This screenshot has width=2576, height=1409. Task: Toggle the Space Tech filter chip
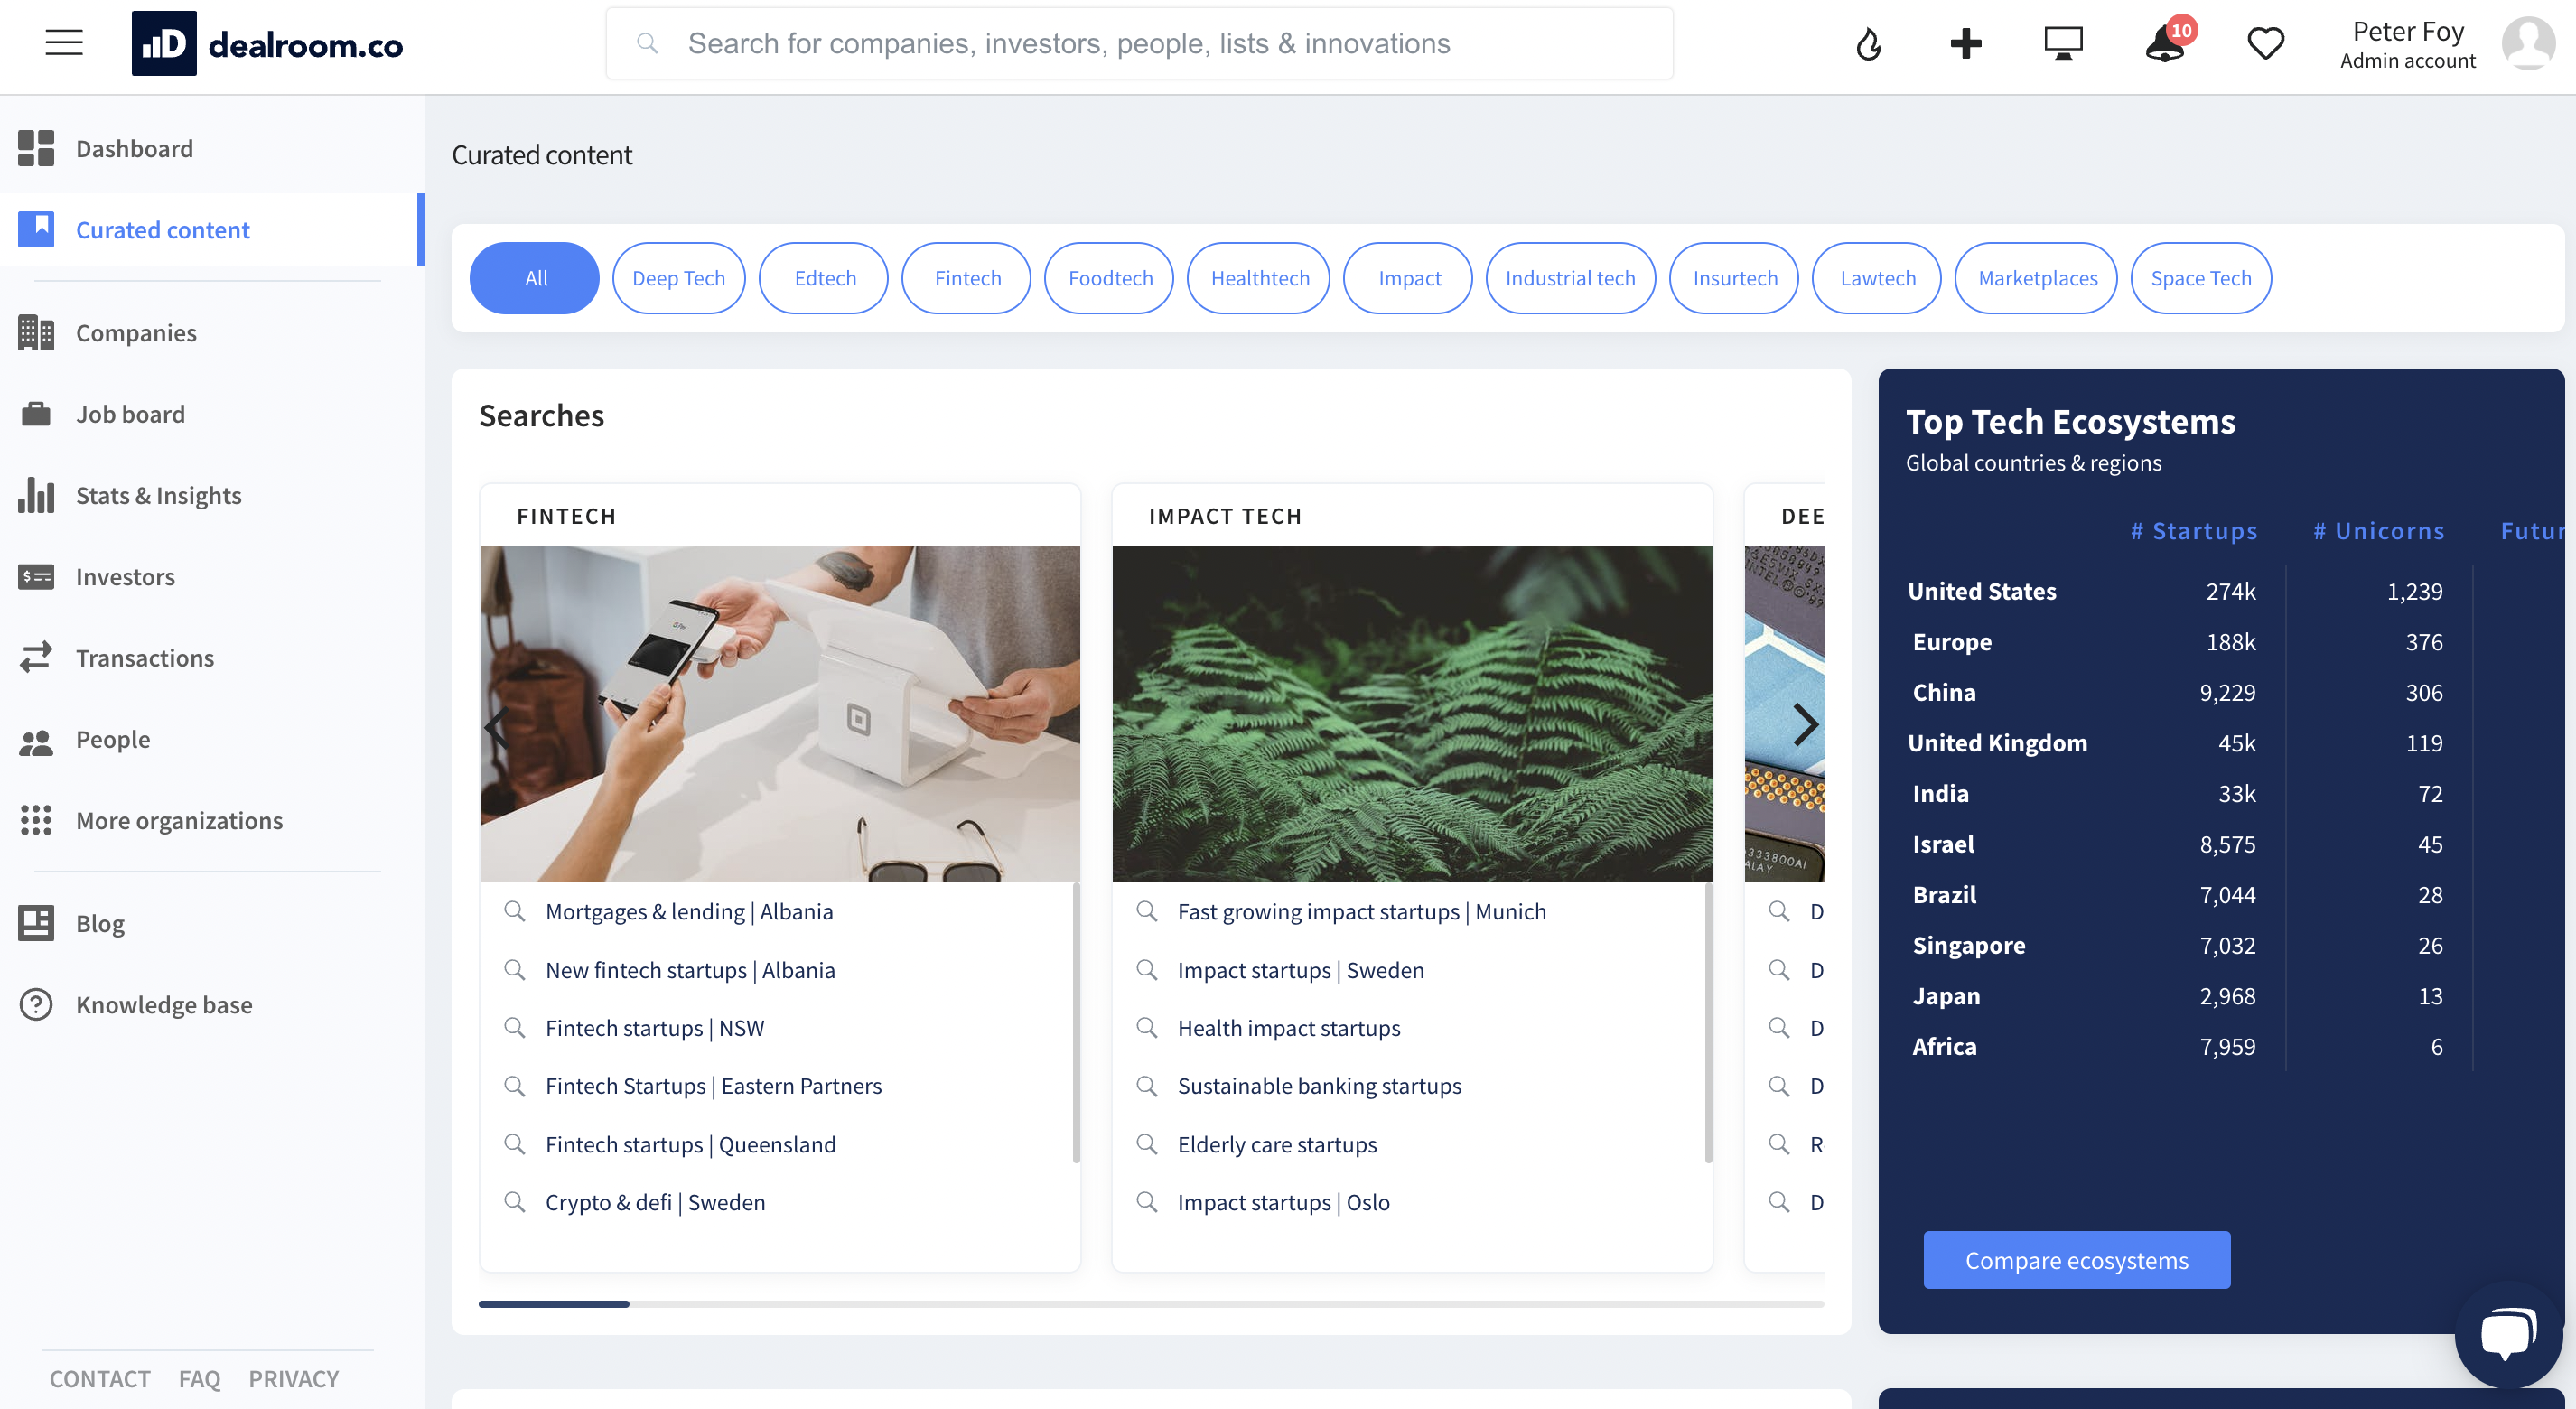2201,278
